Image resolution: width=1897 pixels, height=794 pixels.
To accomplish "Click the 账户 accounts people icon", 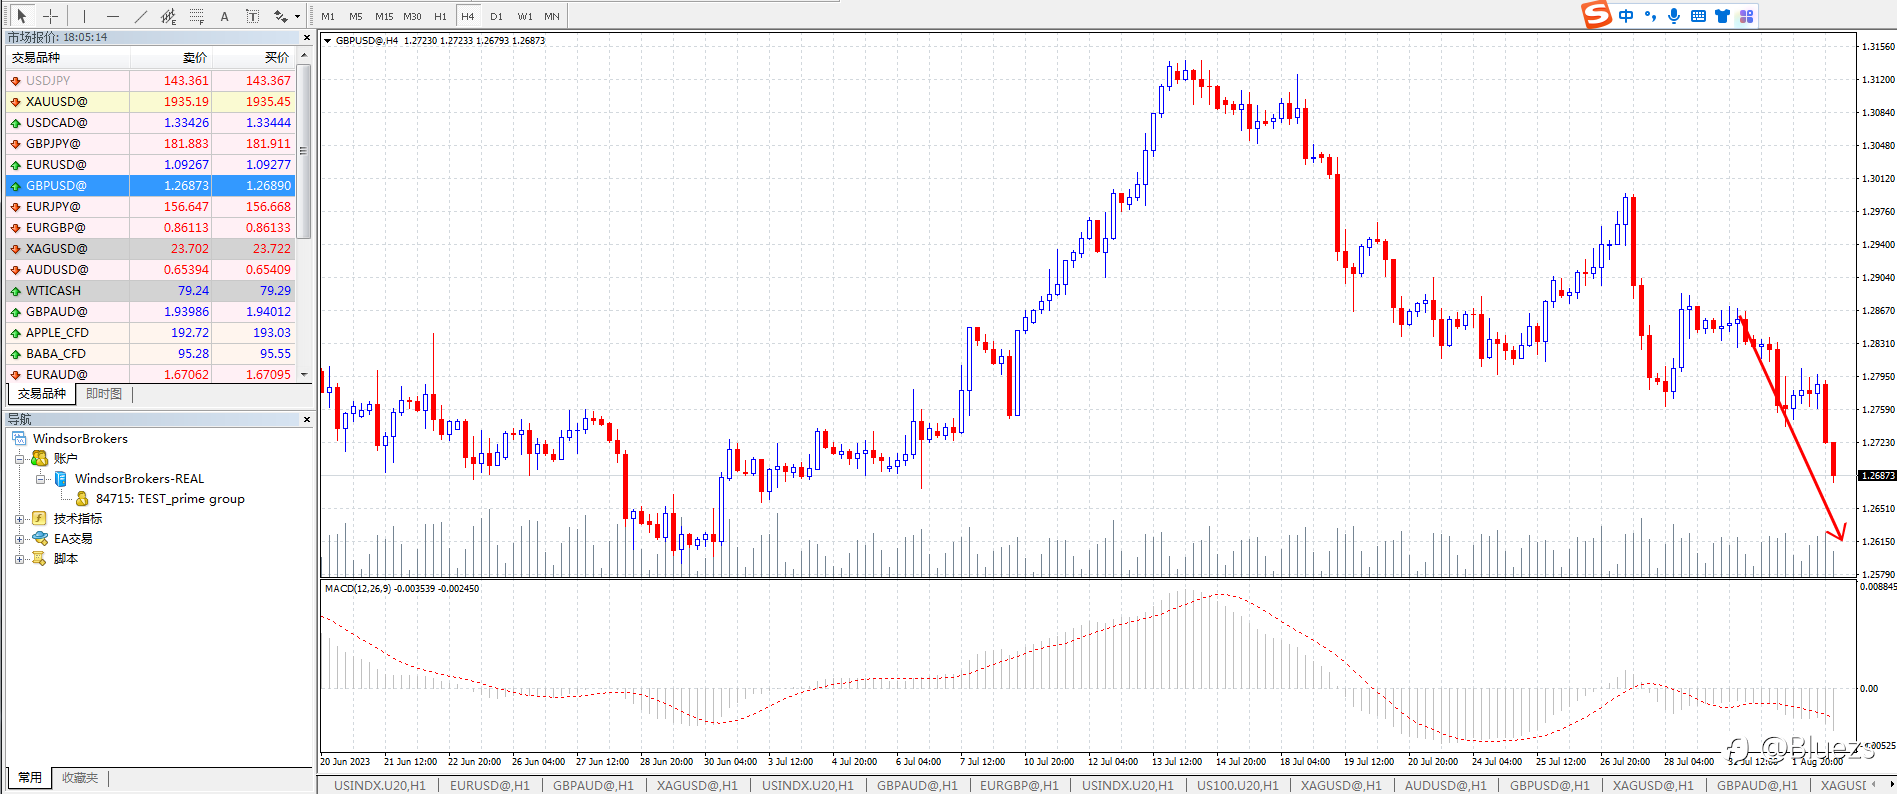I will coord(39,458).
